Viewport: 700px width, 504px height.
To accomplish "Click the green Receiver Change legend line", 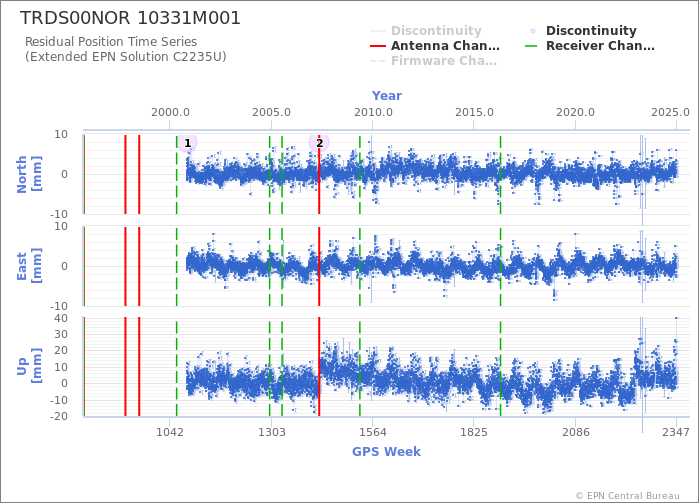I will (531, 46).
